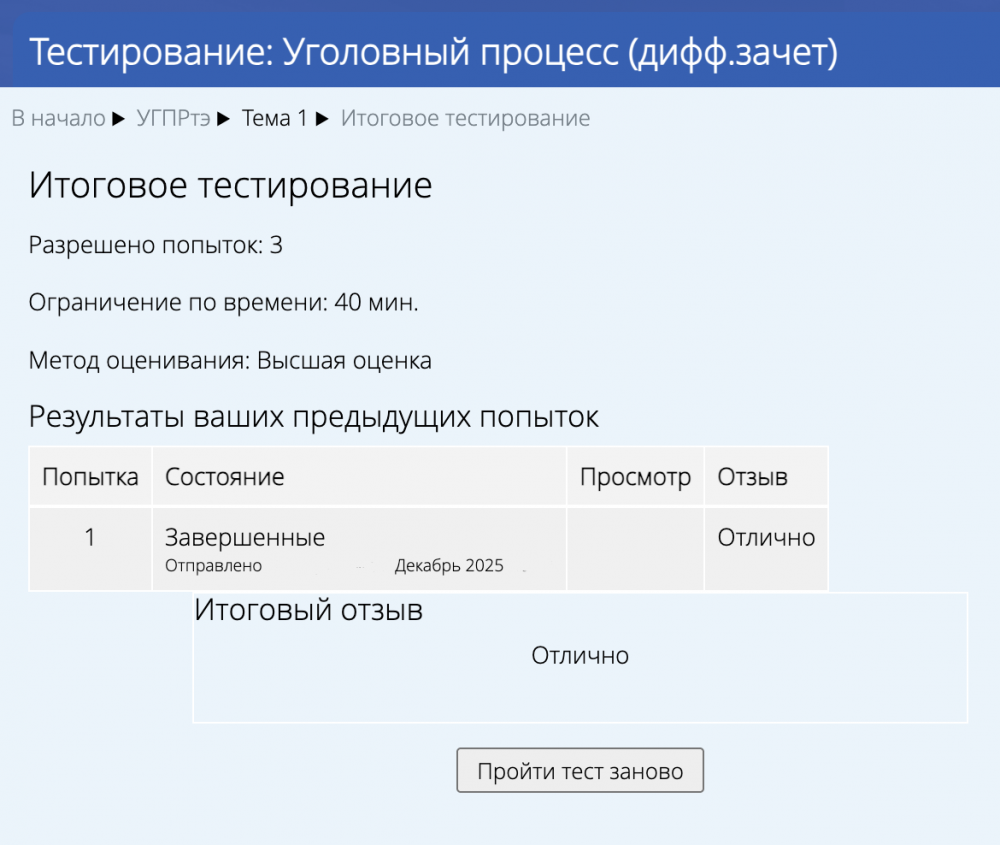Click the 'Итоговый отзыв' heading
This screenshot has height=845, width=1000.
click(308, 610)
